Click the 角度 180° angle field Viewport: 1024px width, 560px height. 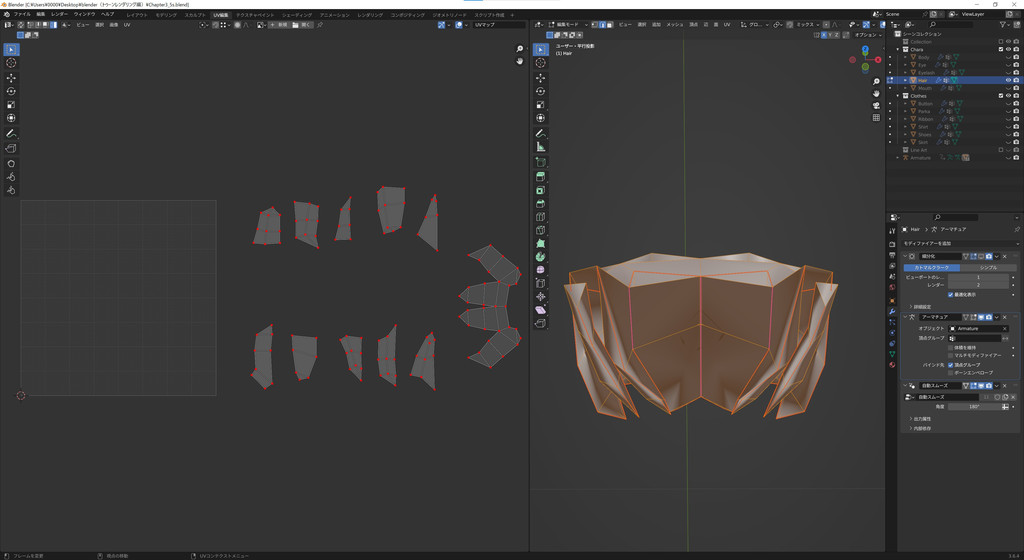pyautogui.click(x=975, y=407)
